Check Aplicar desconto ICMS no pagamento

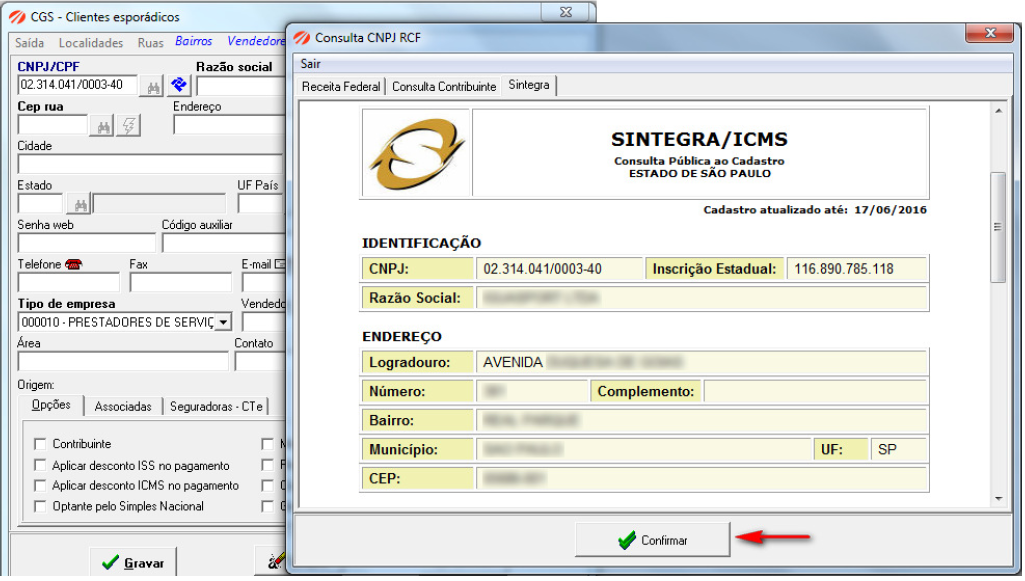(40, 486)
